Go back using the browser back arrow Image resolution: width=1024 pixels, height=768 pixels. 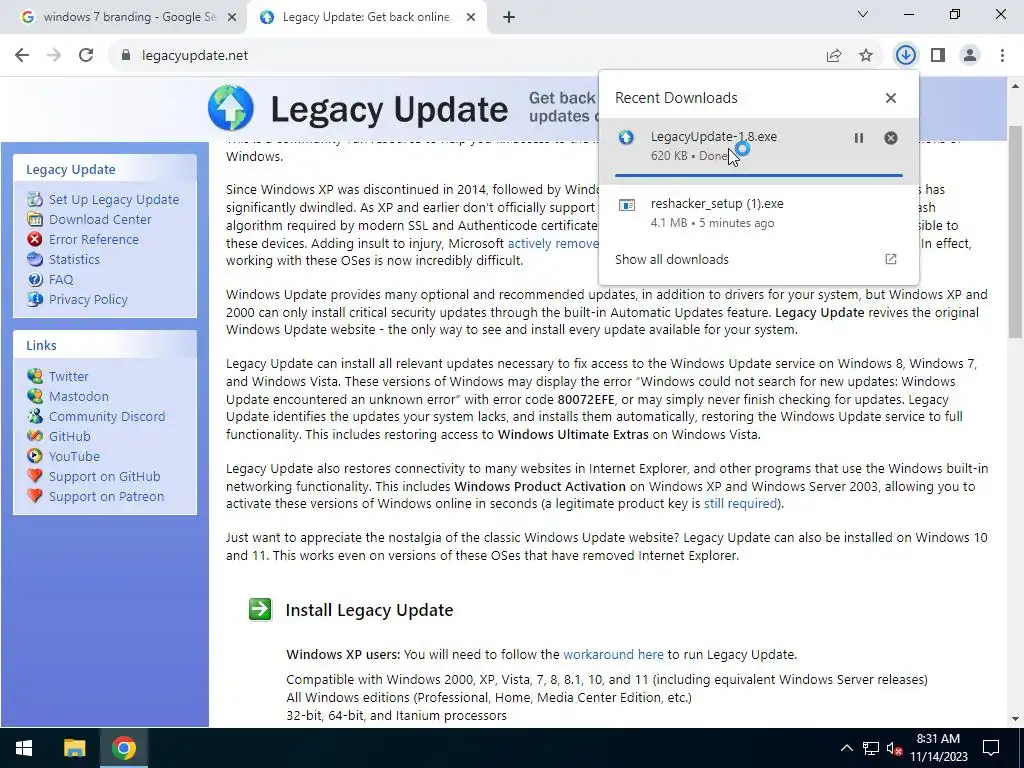tap(22, 56)
